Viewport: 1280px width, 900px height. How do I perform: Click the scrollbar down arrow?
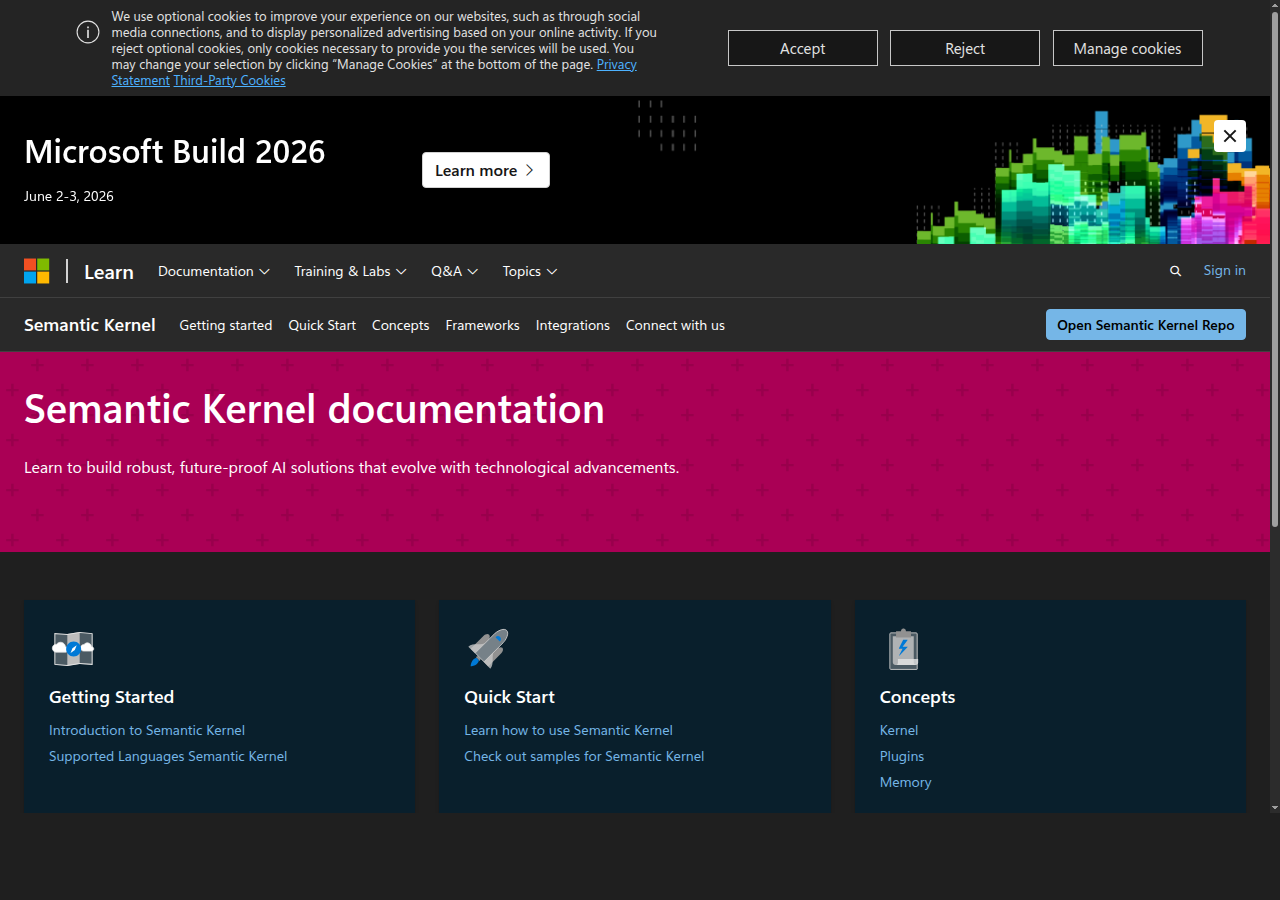(1275, 806)
